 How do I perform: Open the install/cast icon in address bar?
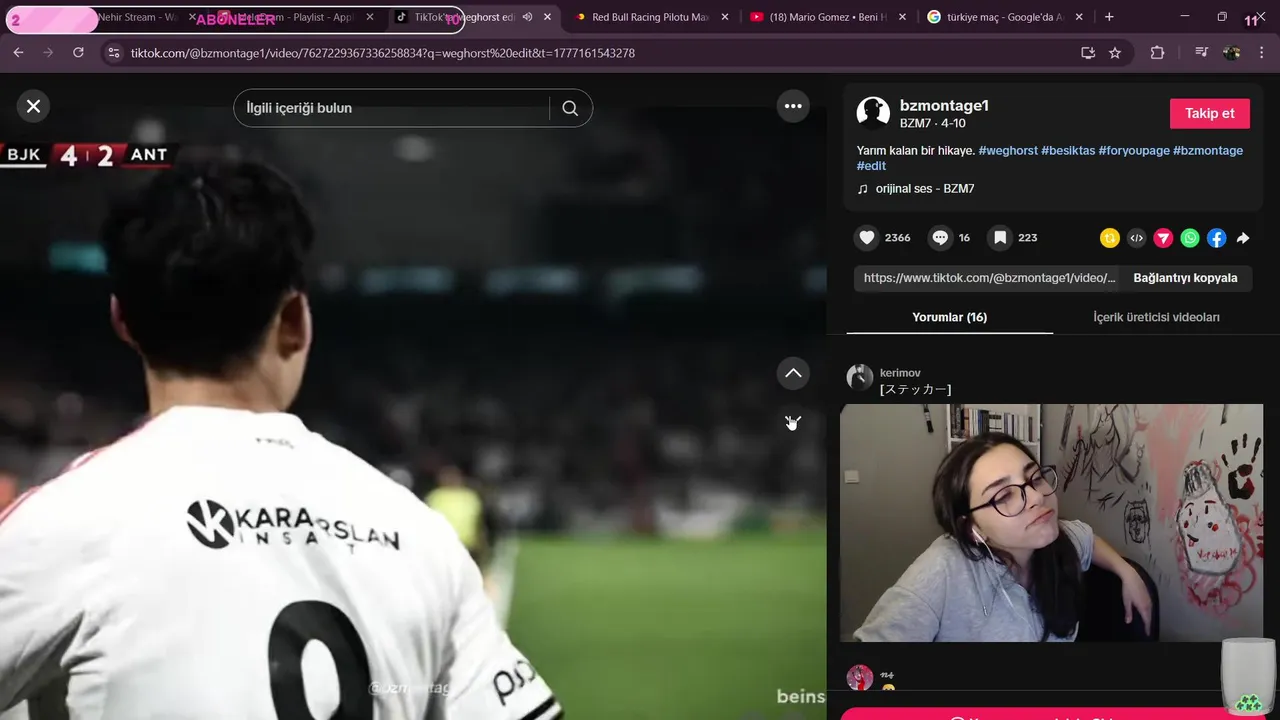point(1088,53)
